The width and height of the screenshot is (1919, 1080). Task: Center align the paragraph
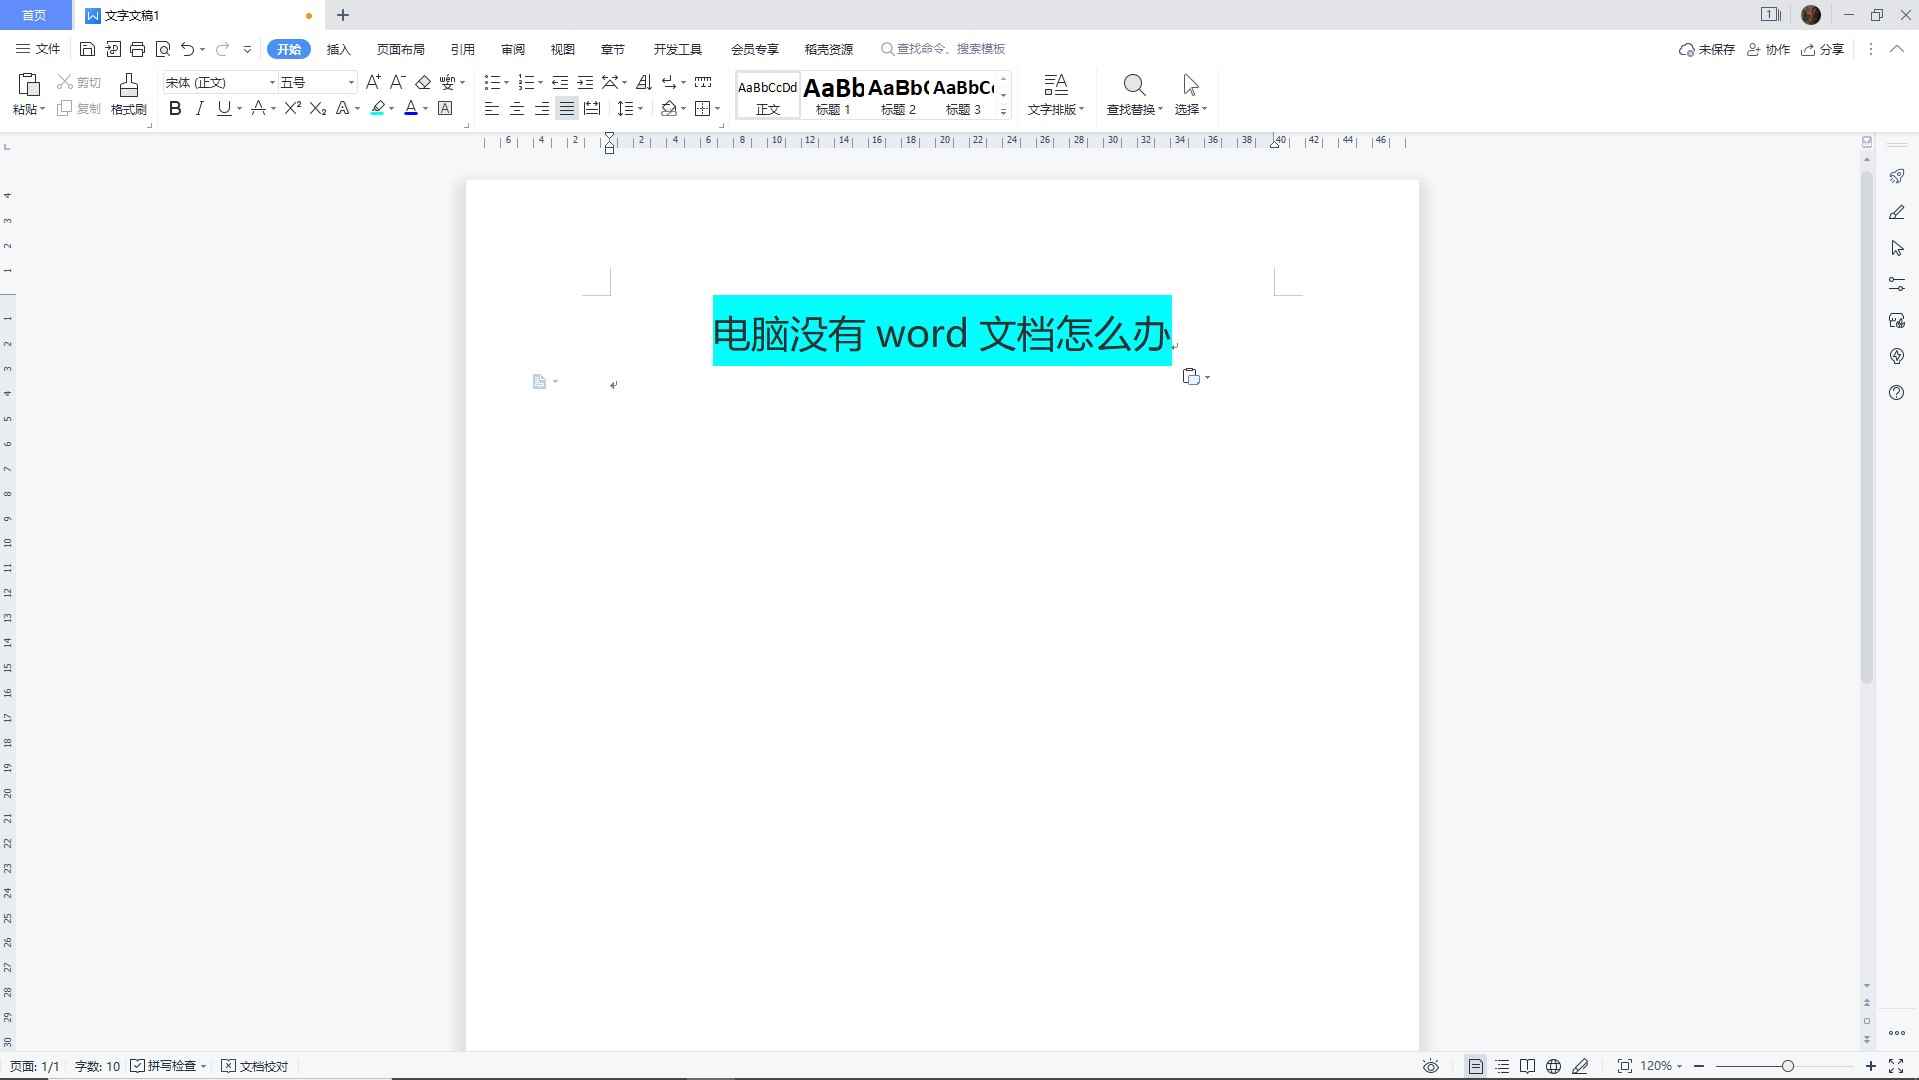tap(516, 109)
